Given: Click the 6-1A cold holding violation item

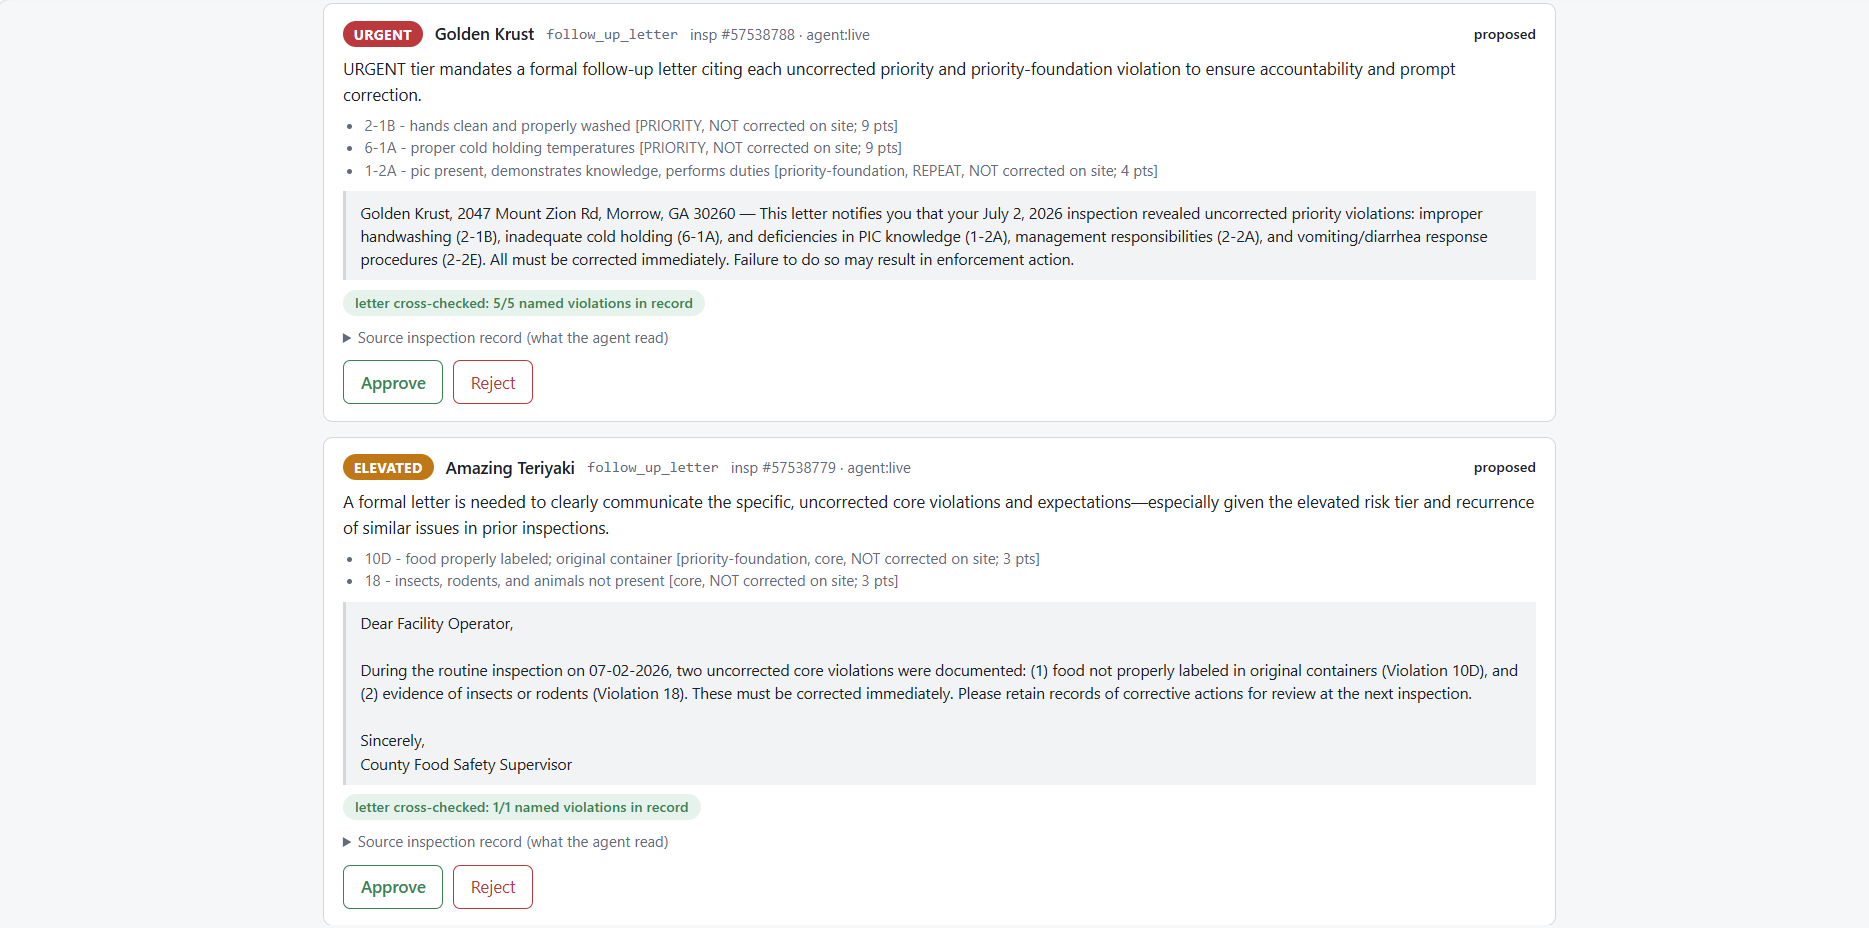Looking at the screenshot, I should (x=633, y=148).
